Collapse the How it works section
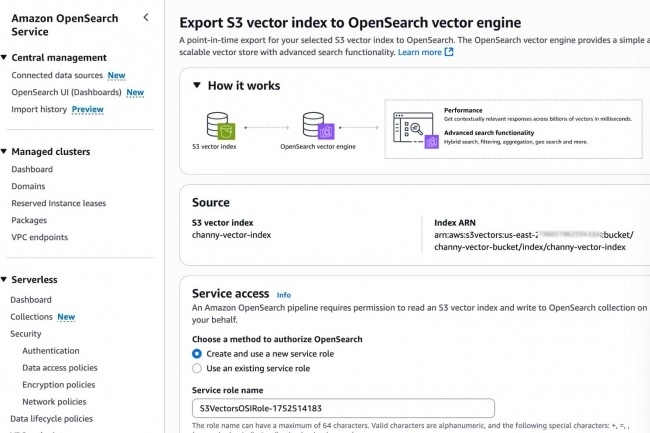The height and width of the screenshot is (433, 650). point(197,86)
